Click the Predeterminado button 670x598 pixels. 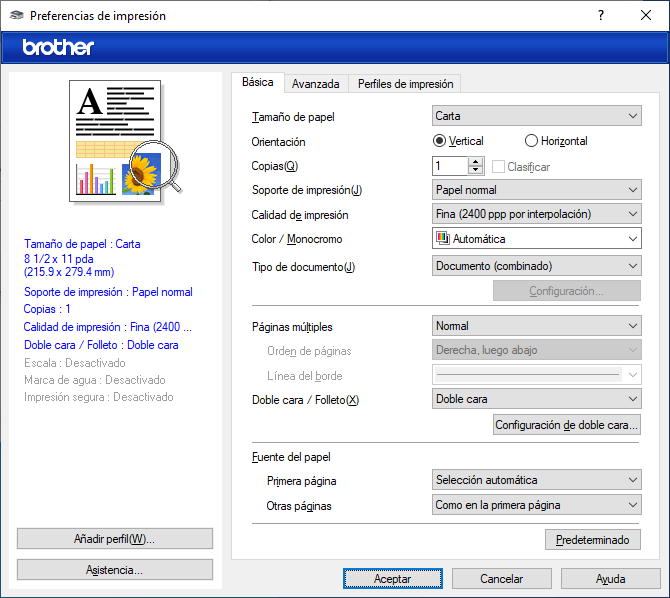tap(592, 540)
